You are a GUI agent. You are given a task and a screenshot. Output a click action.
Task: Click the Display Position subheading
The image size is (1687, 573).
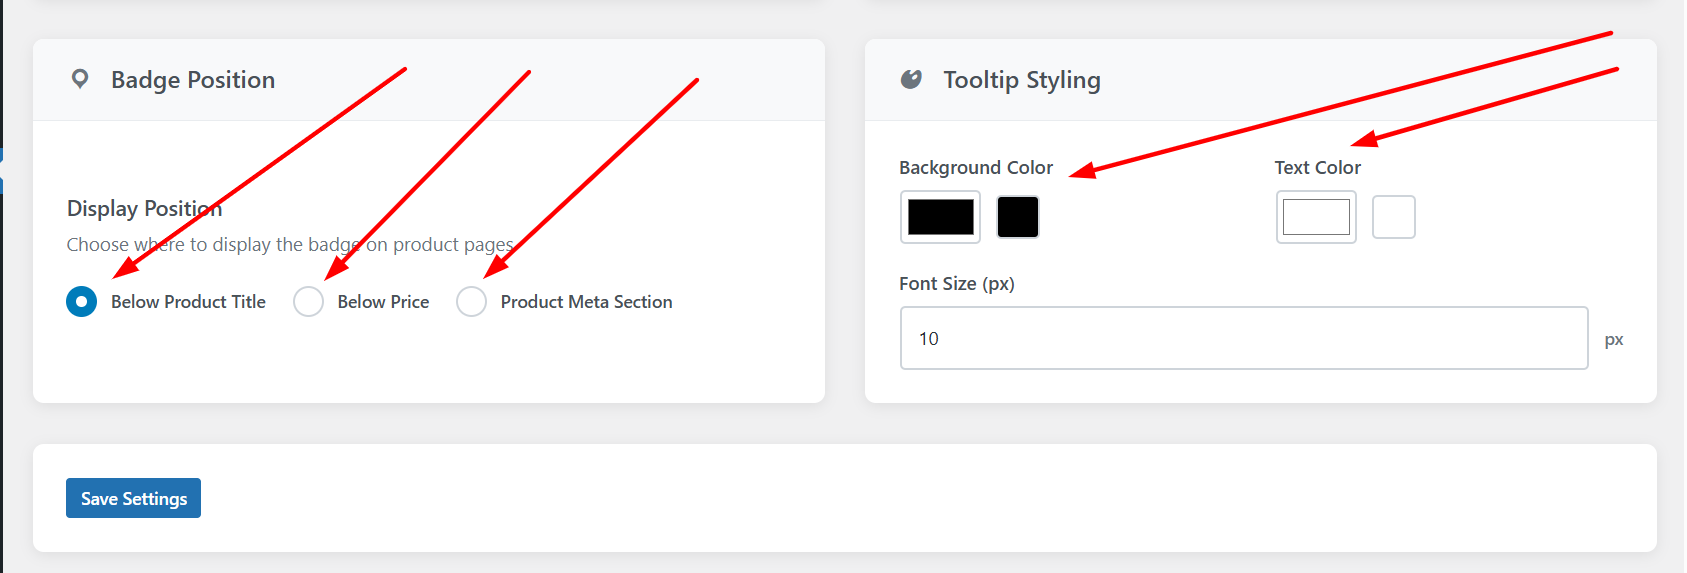(144, 209)
